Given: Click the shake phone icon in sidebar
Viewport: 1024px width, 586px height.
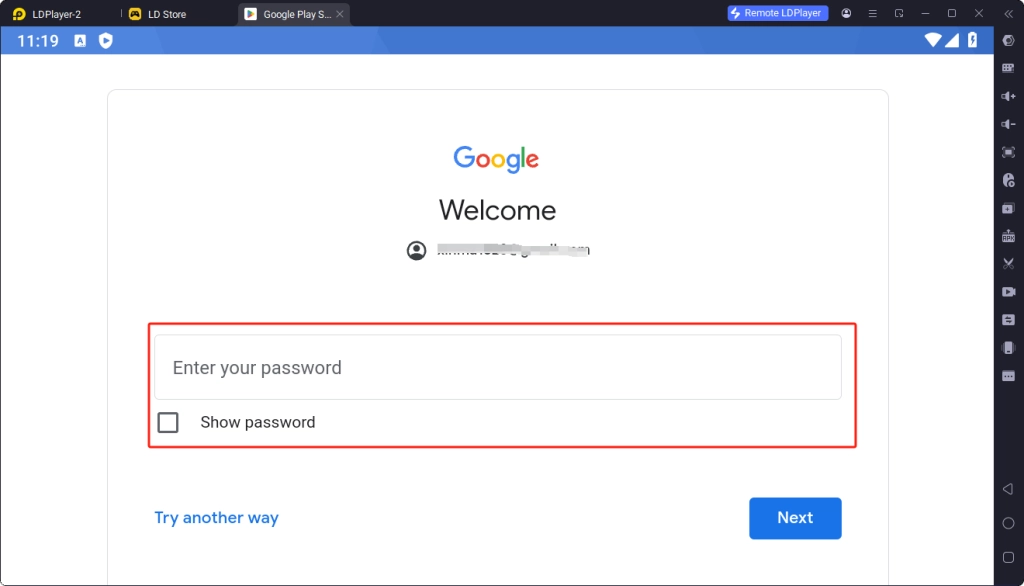Looking at the screenshot, I should (1008, 347).
